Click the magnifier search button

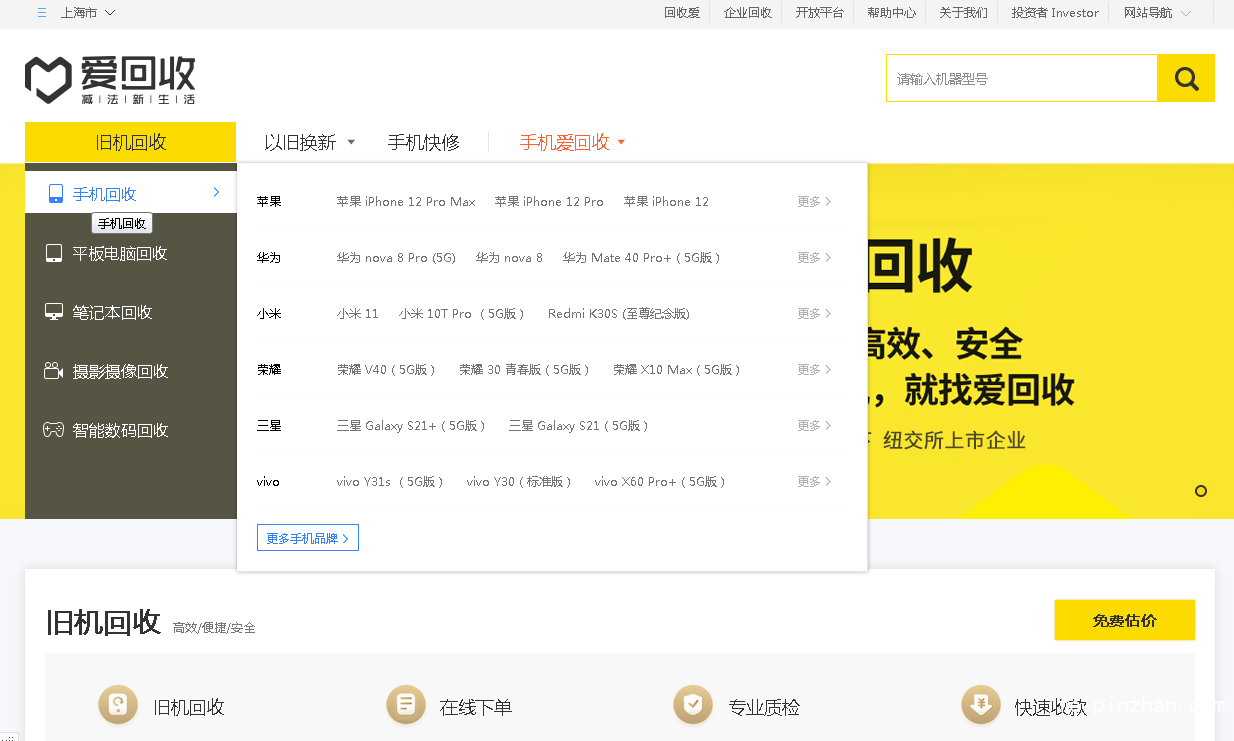tap(1186, 78)
